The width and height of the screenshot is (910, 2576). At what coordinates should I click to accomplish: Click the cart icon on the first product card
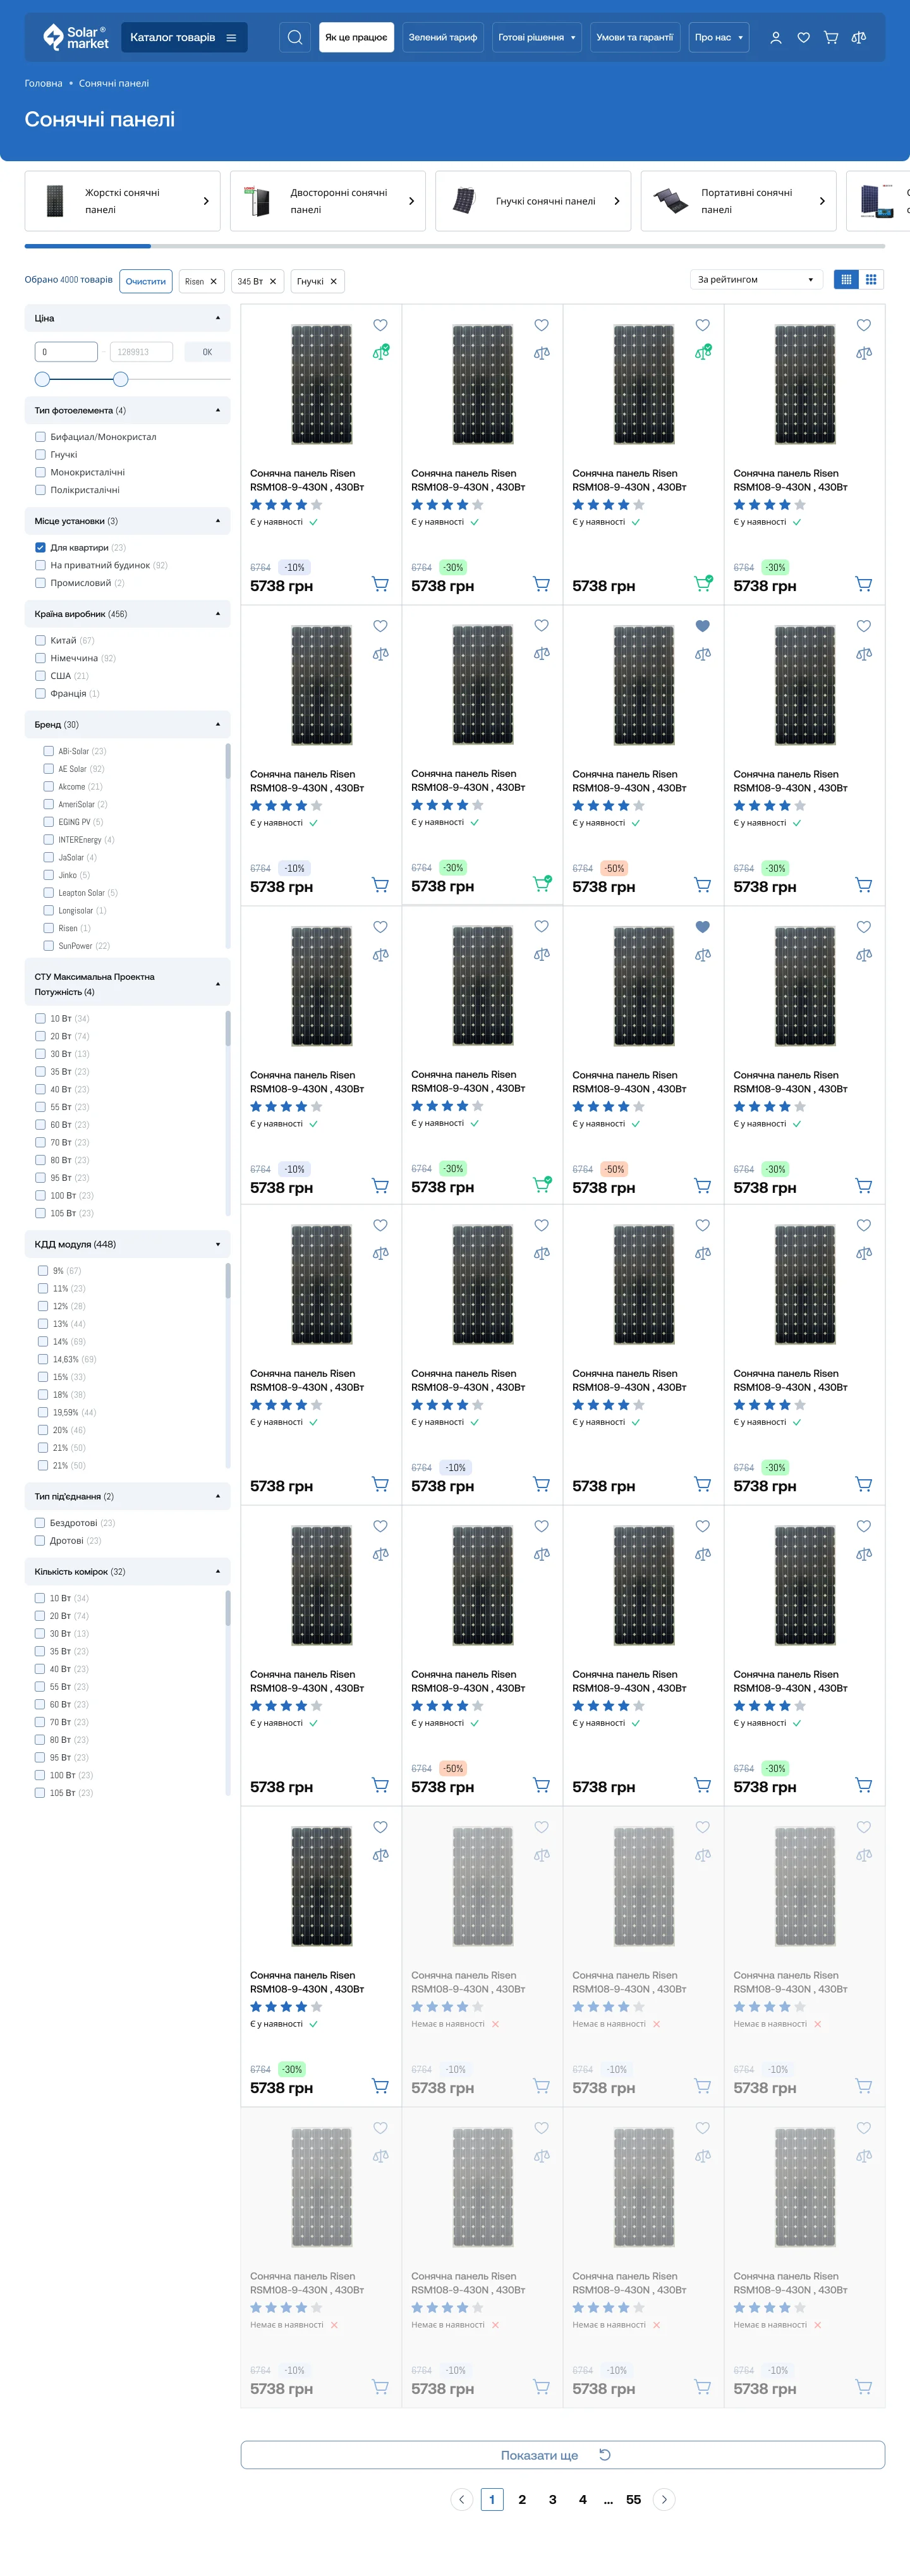380,584
